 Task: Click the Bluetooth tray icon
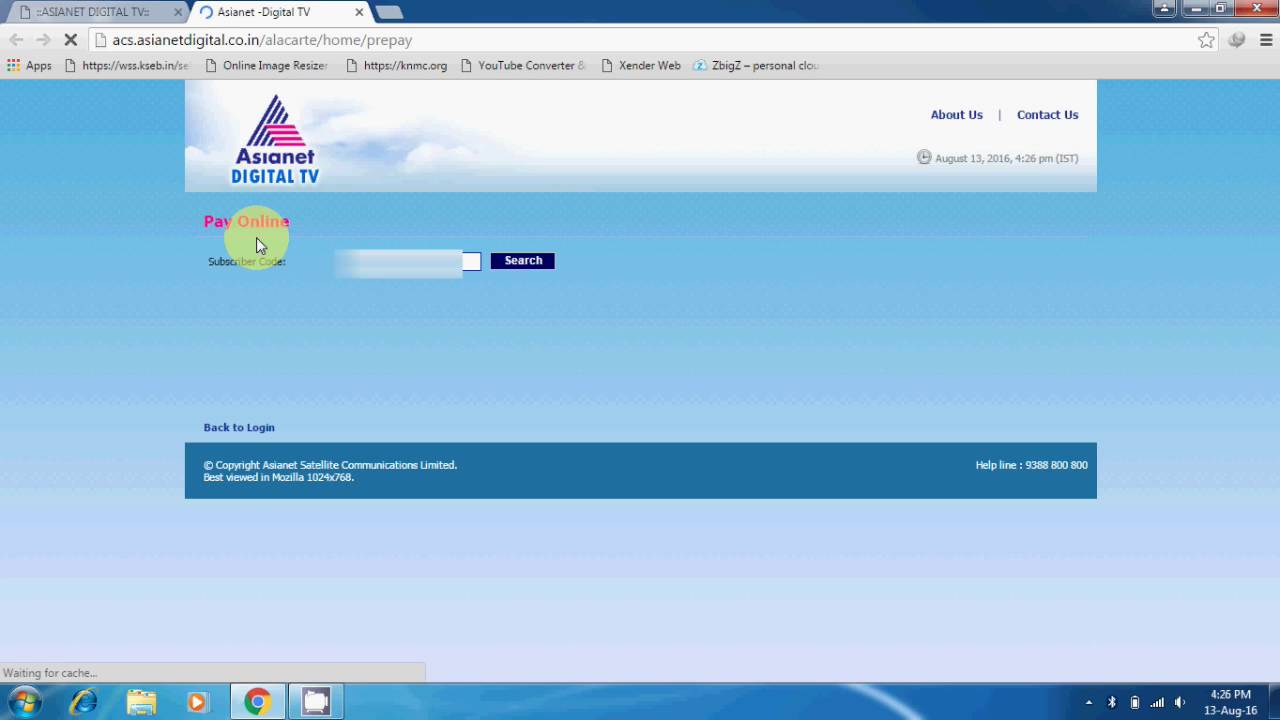(x=1112, y=703)
